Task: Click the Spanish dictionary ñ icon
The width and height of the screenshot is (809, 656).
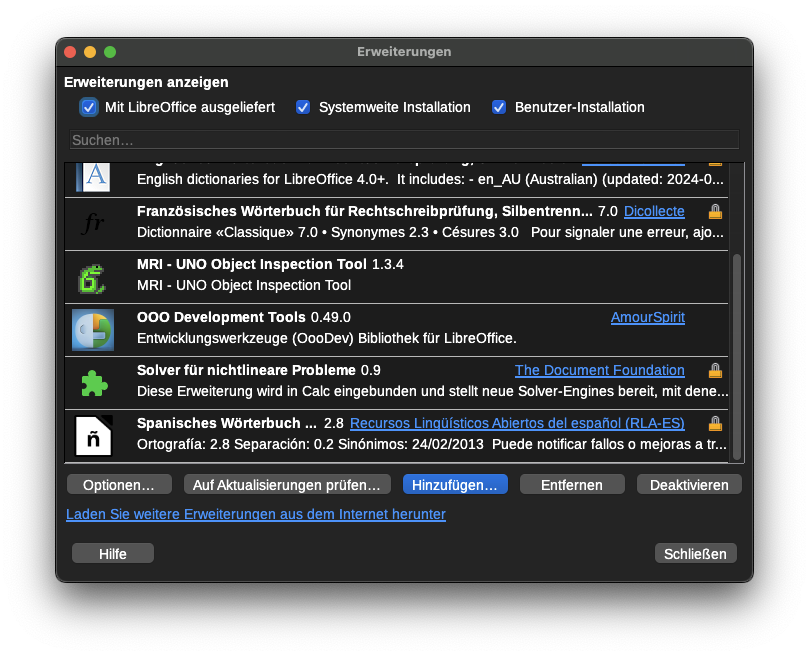Action: click(93, 436)
